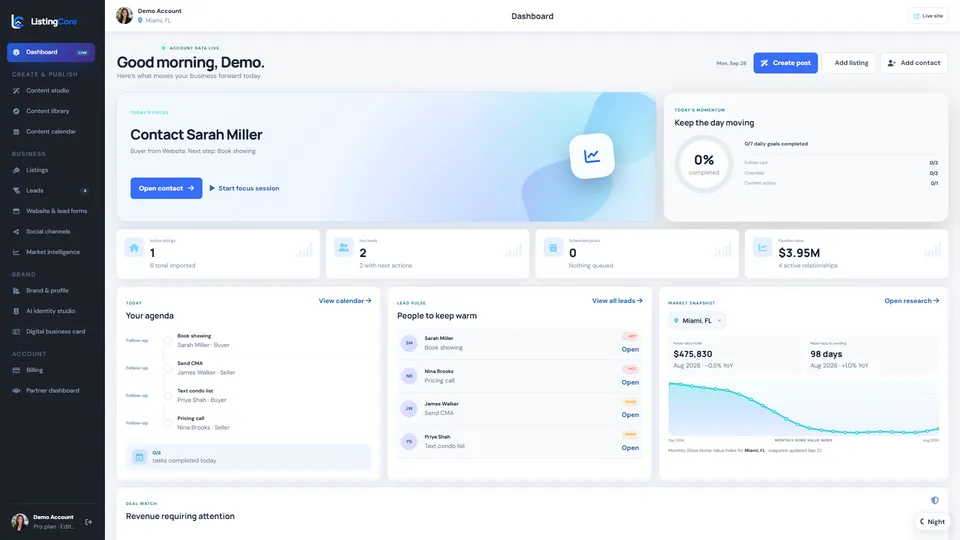960x540 pixels.
Task: Click View calendar link
Action: (x=345, y=301)
